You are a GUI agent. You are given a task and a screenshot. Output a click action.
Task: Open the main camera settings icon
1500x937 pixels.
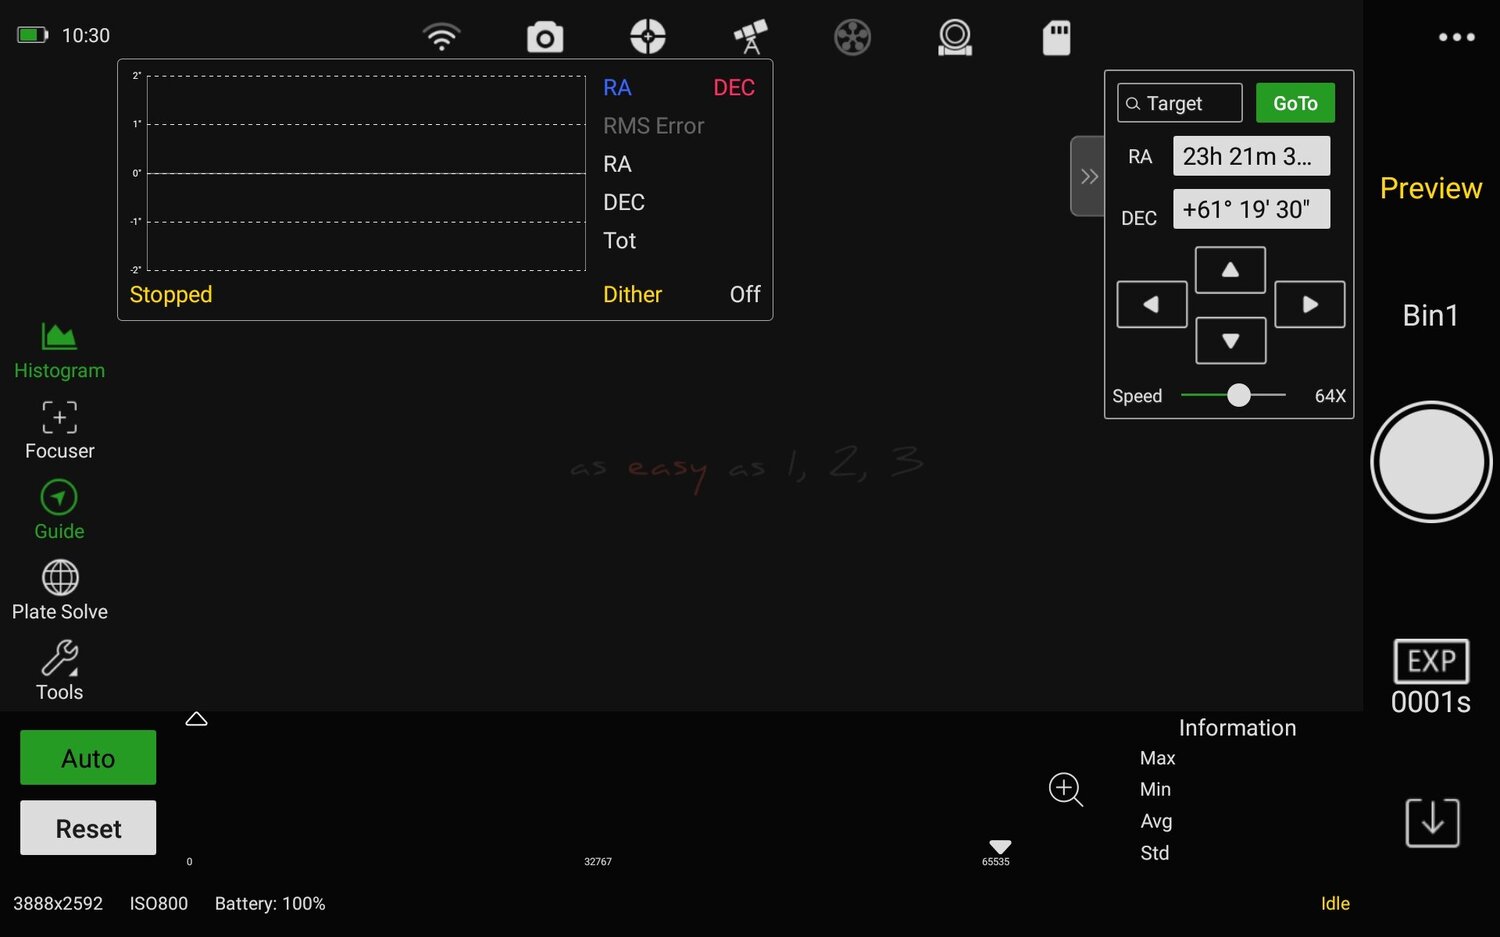[x=545, y=36]
